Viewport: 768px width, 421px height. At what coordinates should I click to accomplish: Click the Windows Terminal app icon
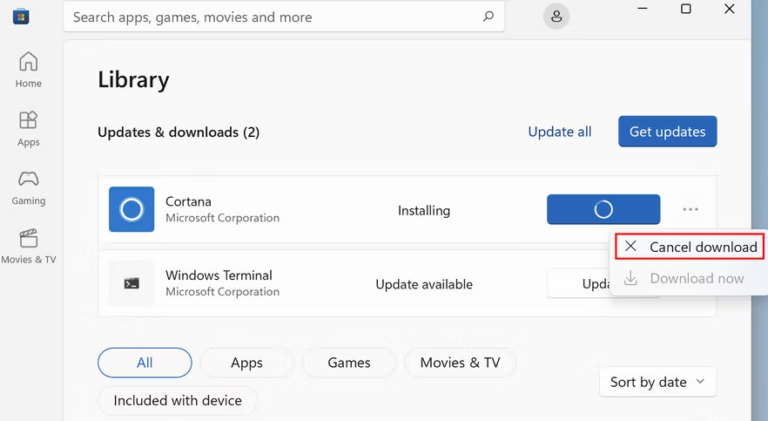click(131, 283)
